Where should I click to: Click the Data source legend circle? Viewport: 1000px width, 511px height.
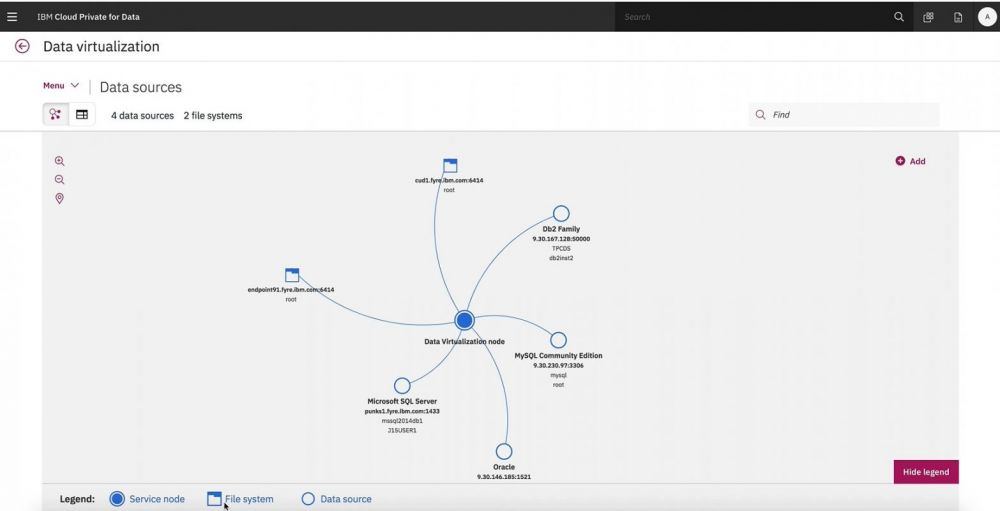308,499
